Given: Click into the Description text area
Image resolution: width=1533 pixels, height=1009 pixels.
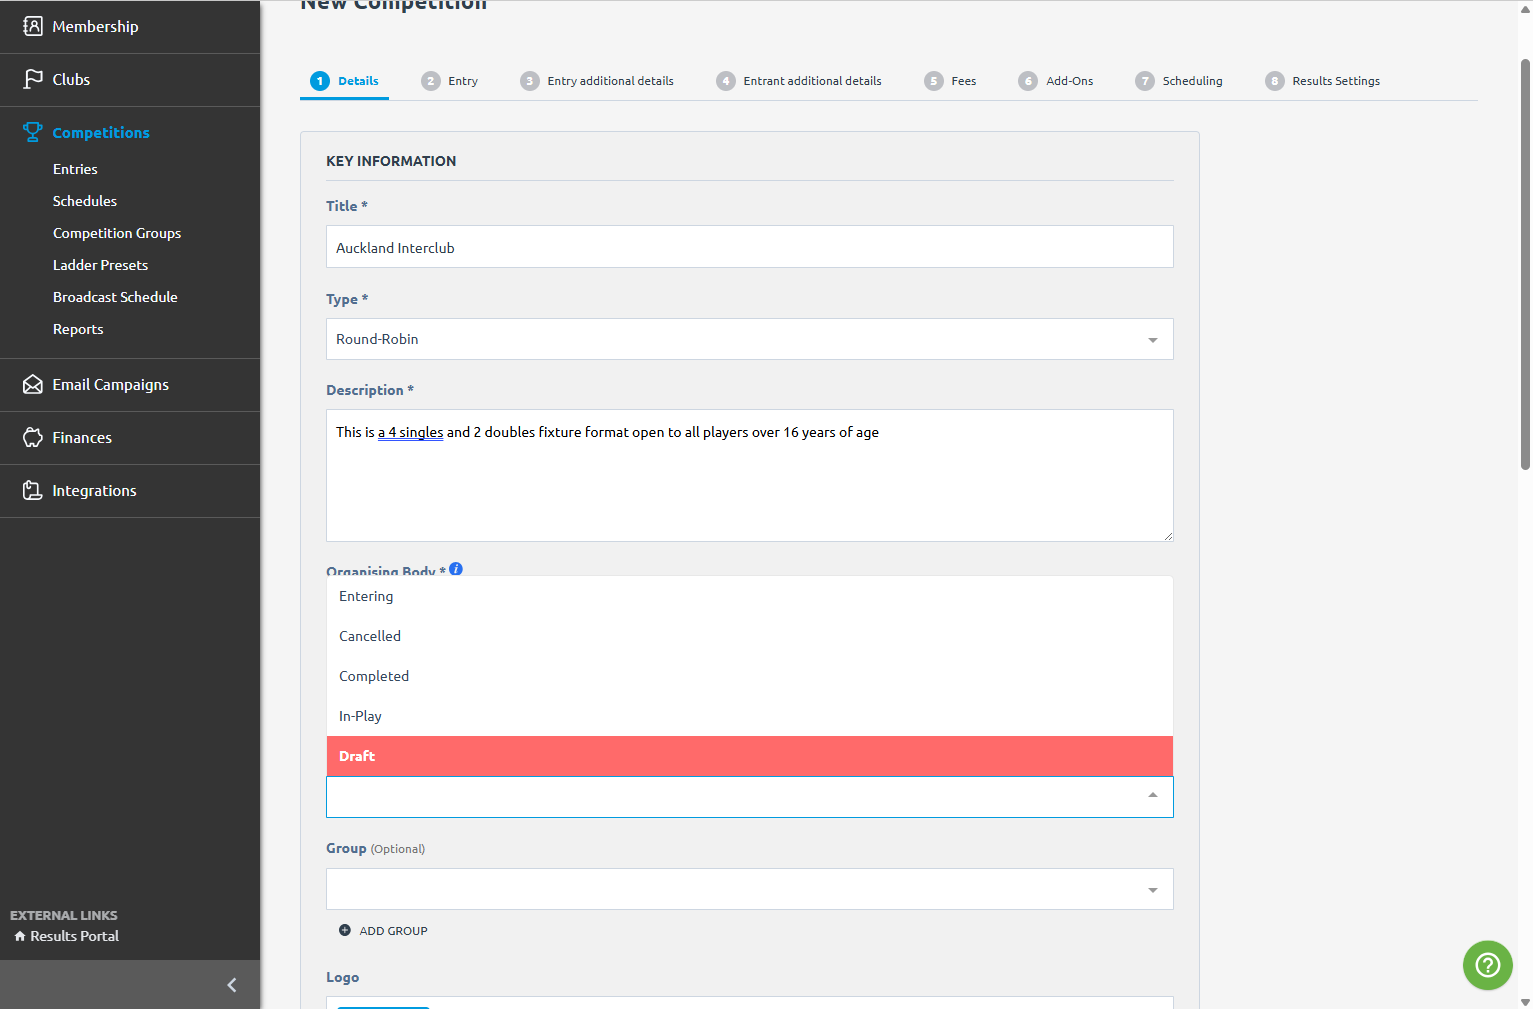Looking at the screenshot, I should point(749,475).
